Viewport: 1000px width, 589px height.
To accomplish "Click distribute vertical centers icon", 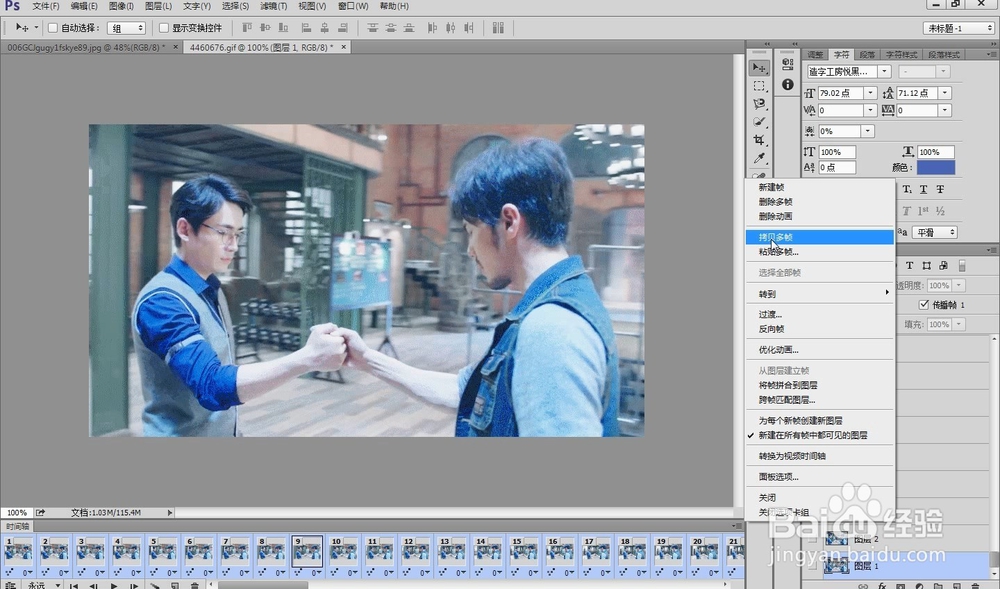I will pyautogui.click(x=391, y=27).
